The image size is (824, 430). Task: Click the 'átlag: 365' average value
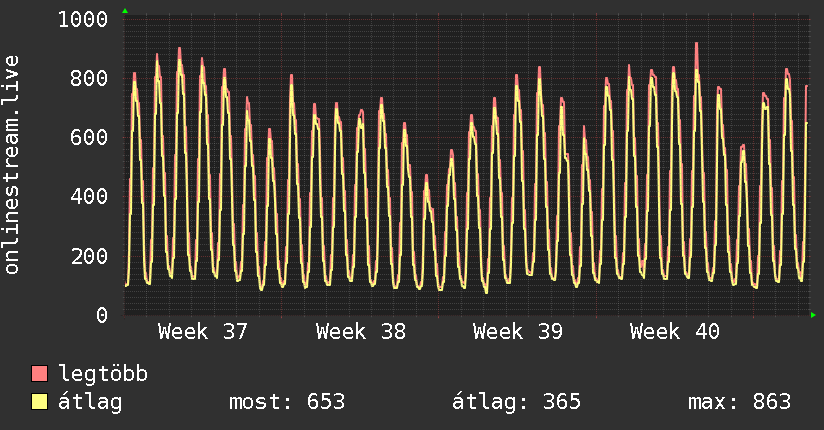coord(517,402)
